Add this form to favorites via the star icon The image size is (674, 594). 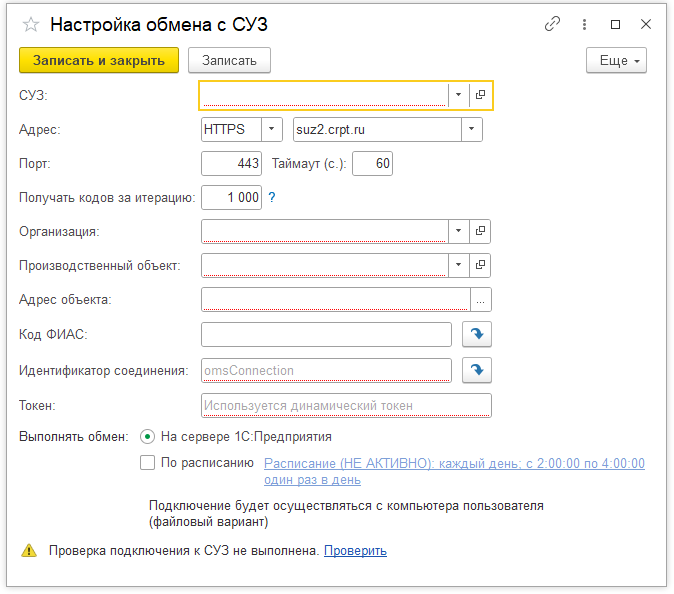(x=31, y=24)
